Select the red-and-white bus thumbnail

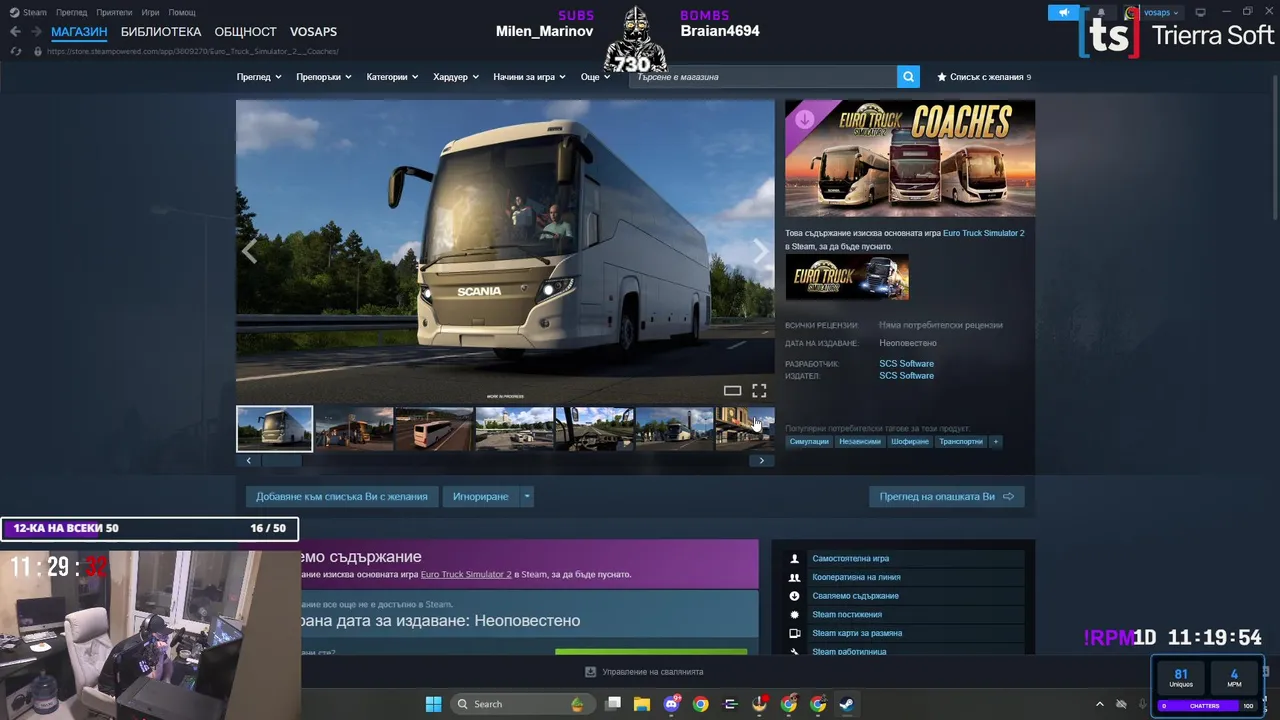434,429
